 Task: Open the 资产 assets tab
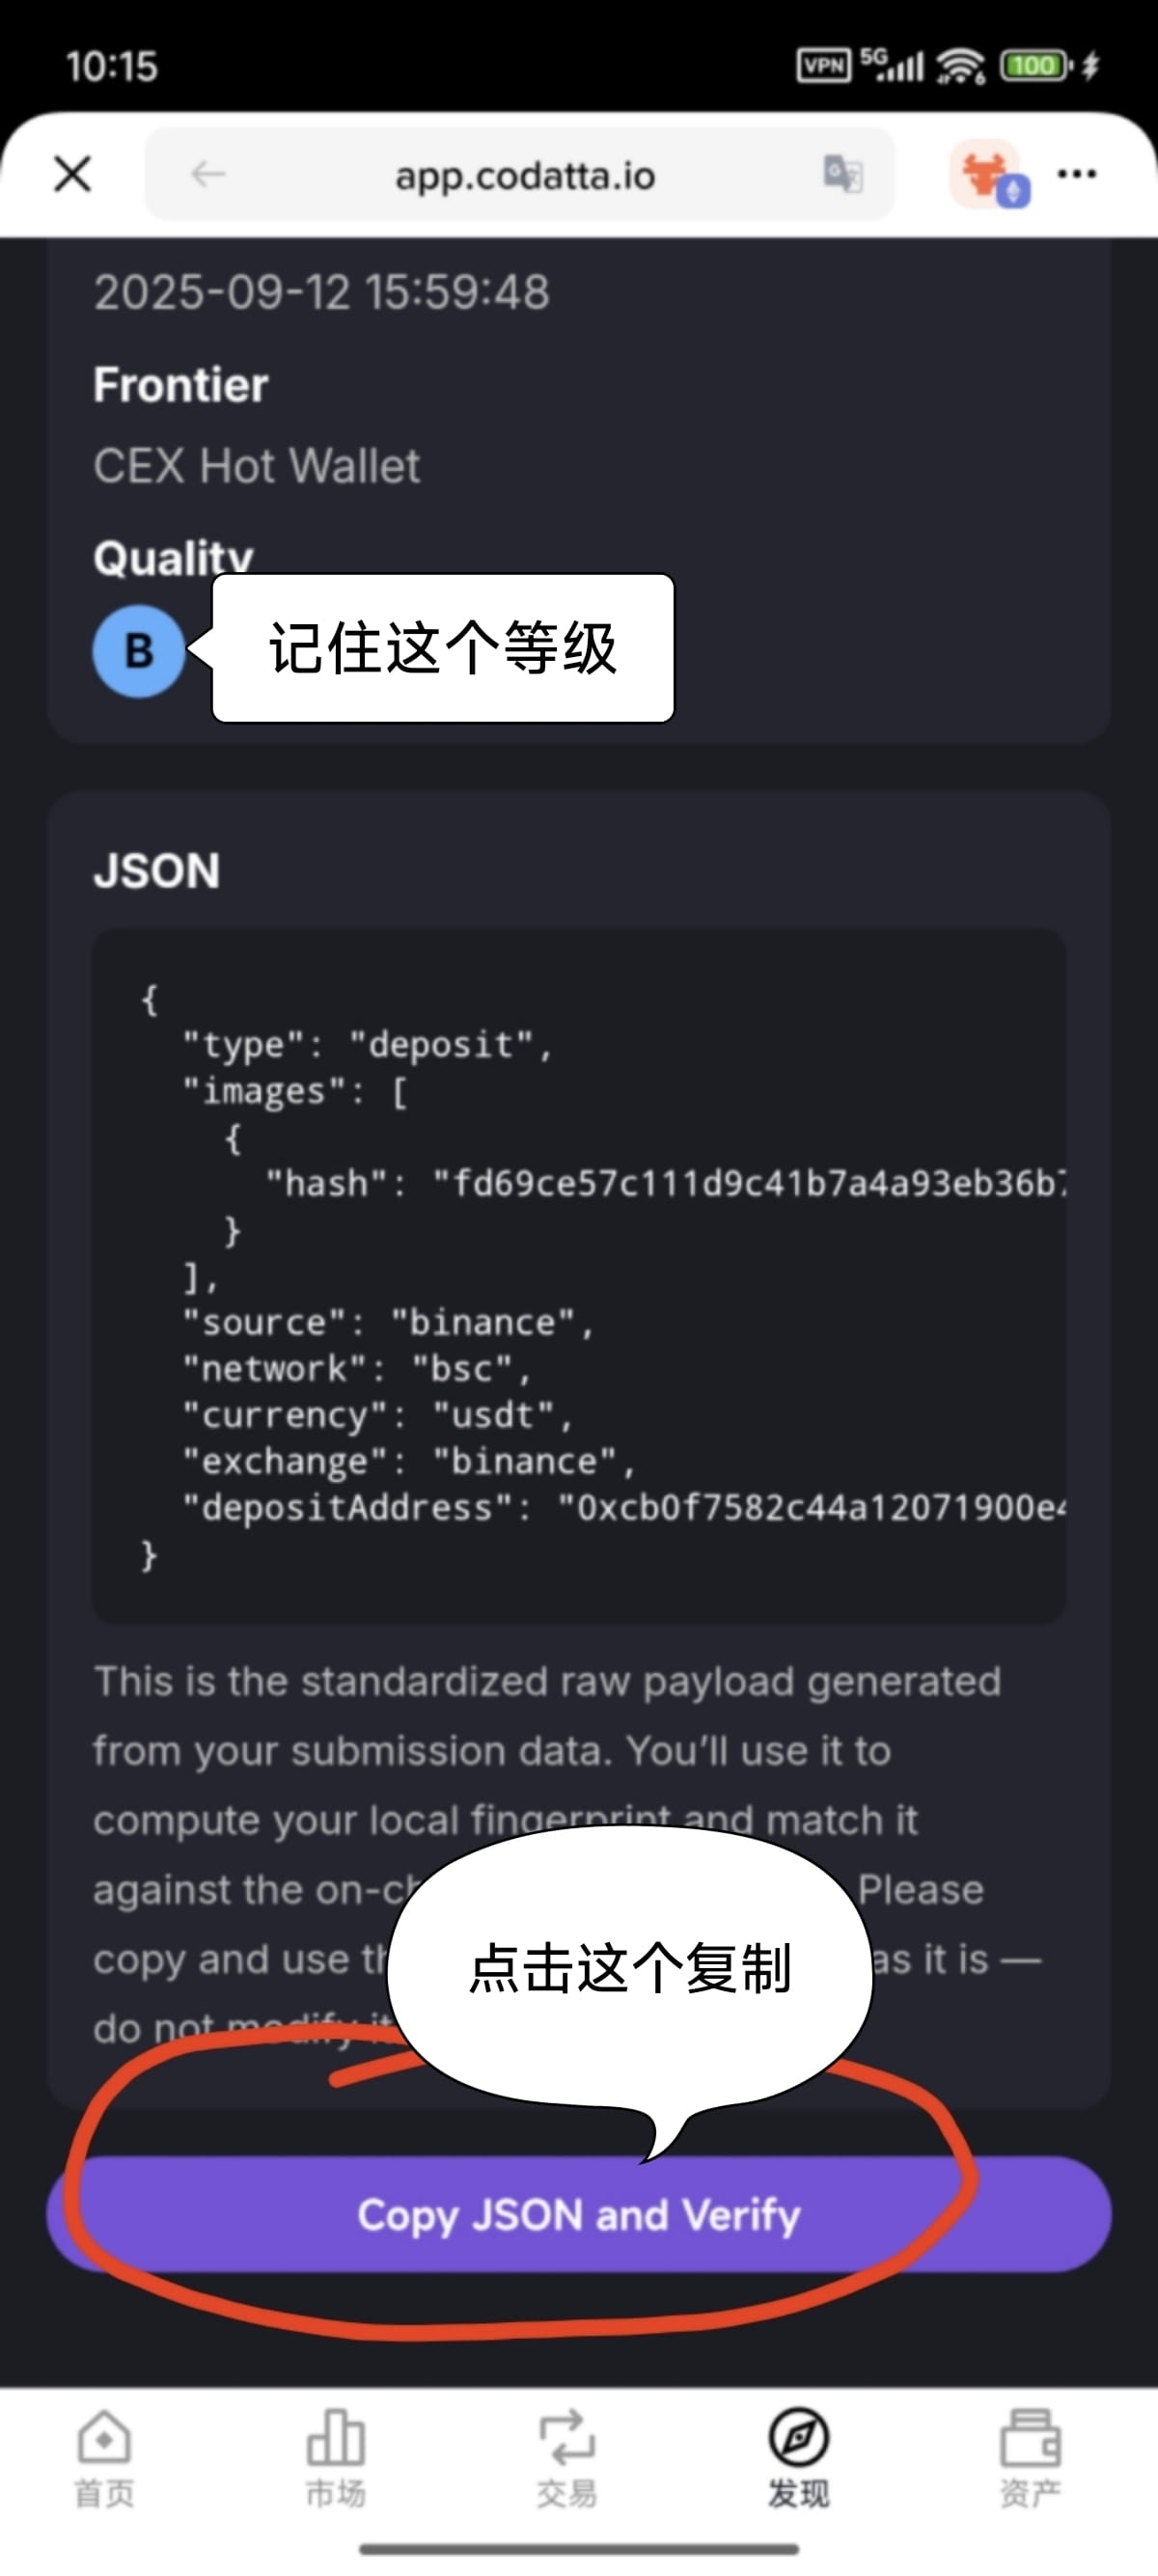[x=1030, y=2462]
